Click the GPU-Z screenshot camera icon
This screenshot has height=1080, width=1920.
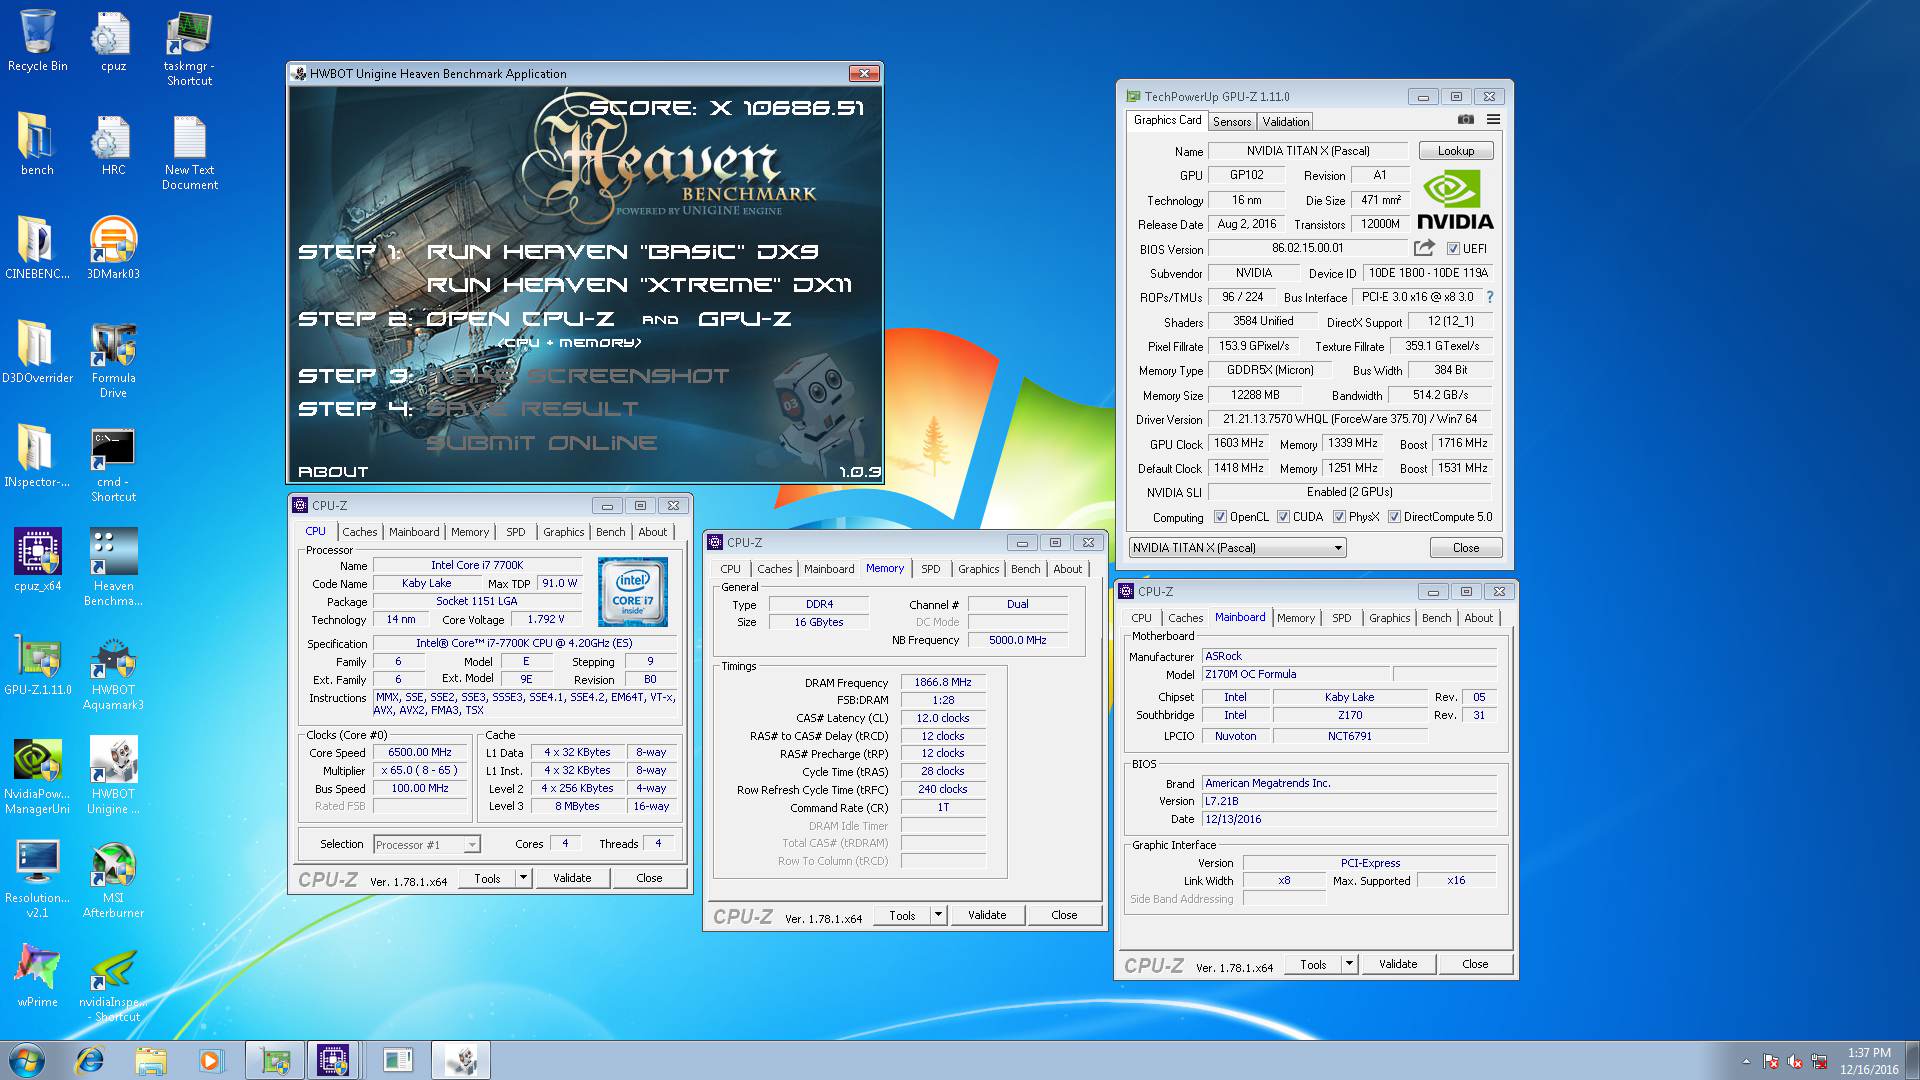click(1465, 120)
